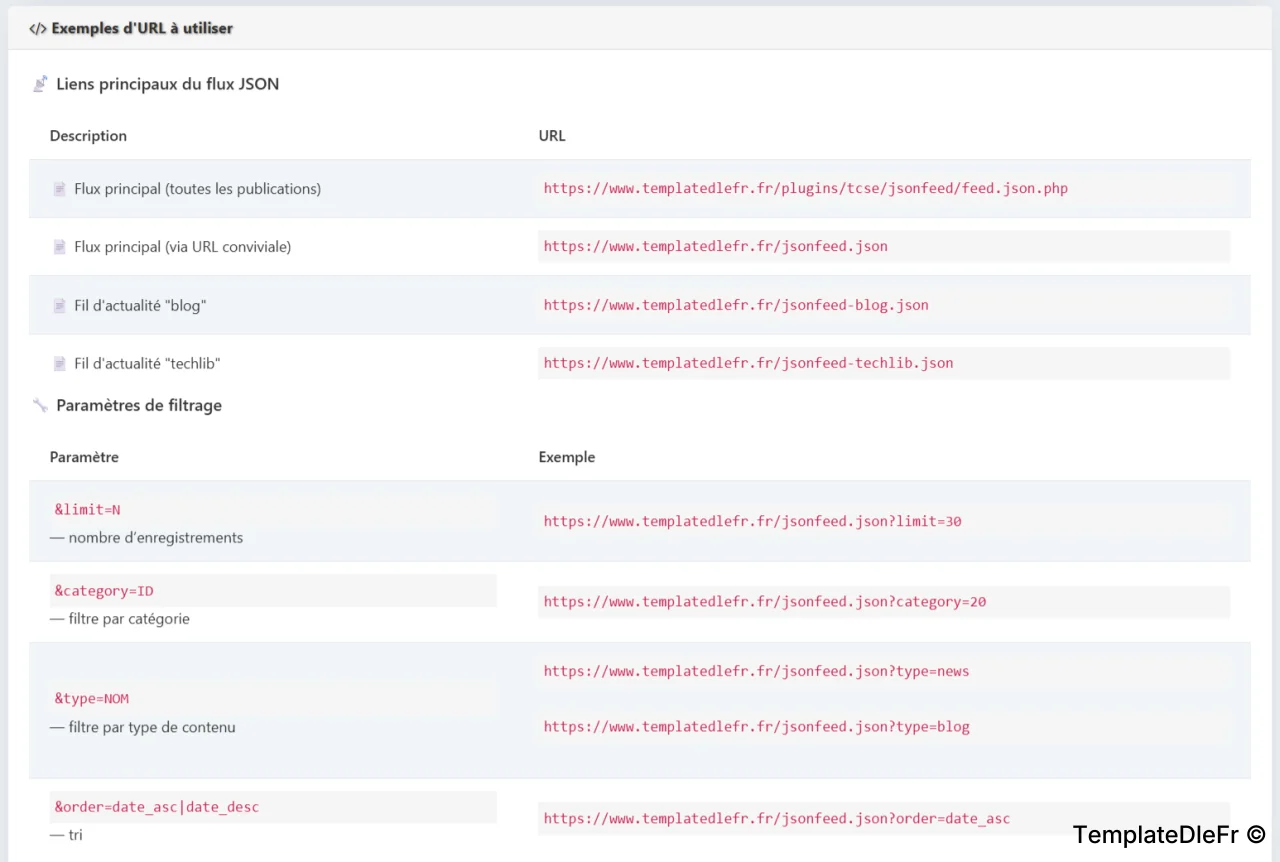Click the tri description under &order
Viewport: 1280px width, 862px height.
66,835
